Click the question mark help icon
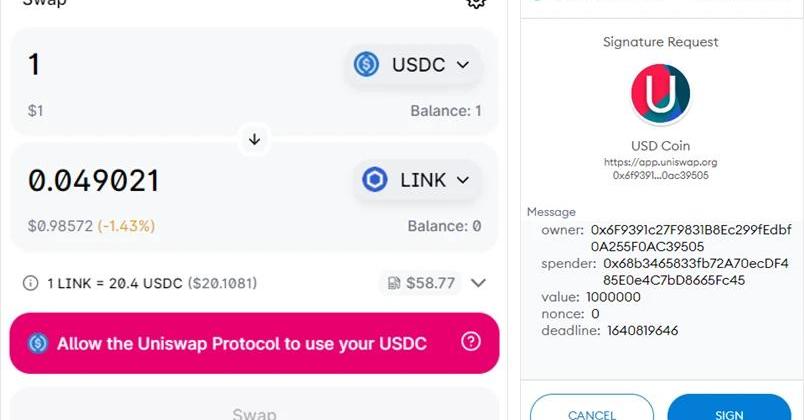Screen dimensions: 804x420 click(x=471, y=342)
